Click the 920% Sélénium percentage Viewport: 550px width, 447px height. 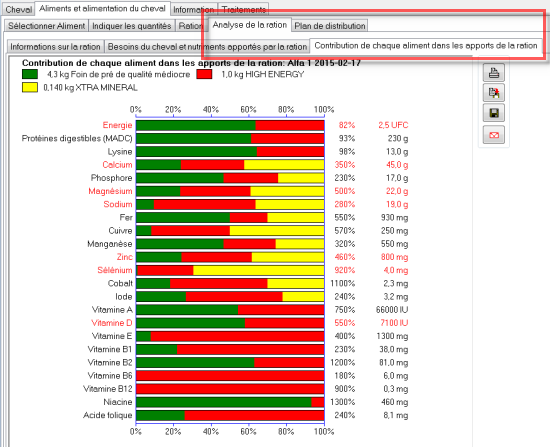[345, 270]
